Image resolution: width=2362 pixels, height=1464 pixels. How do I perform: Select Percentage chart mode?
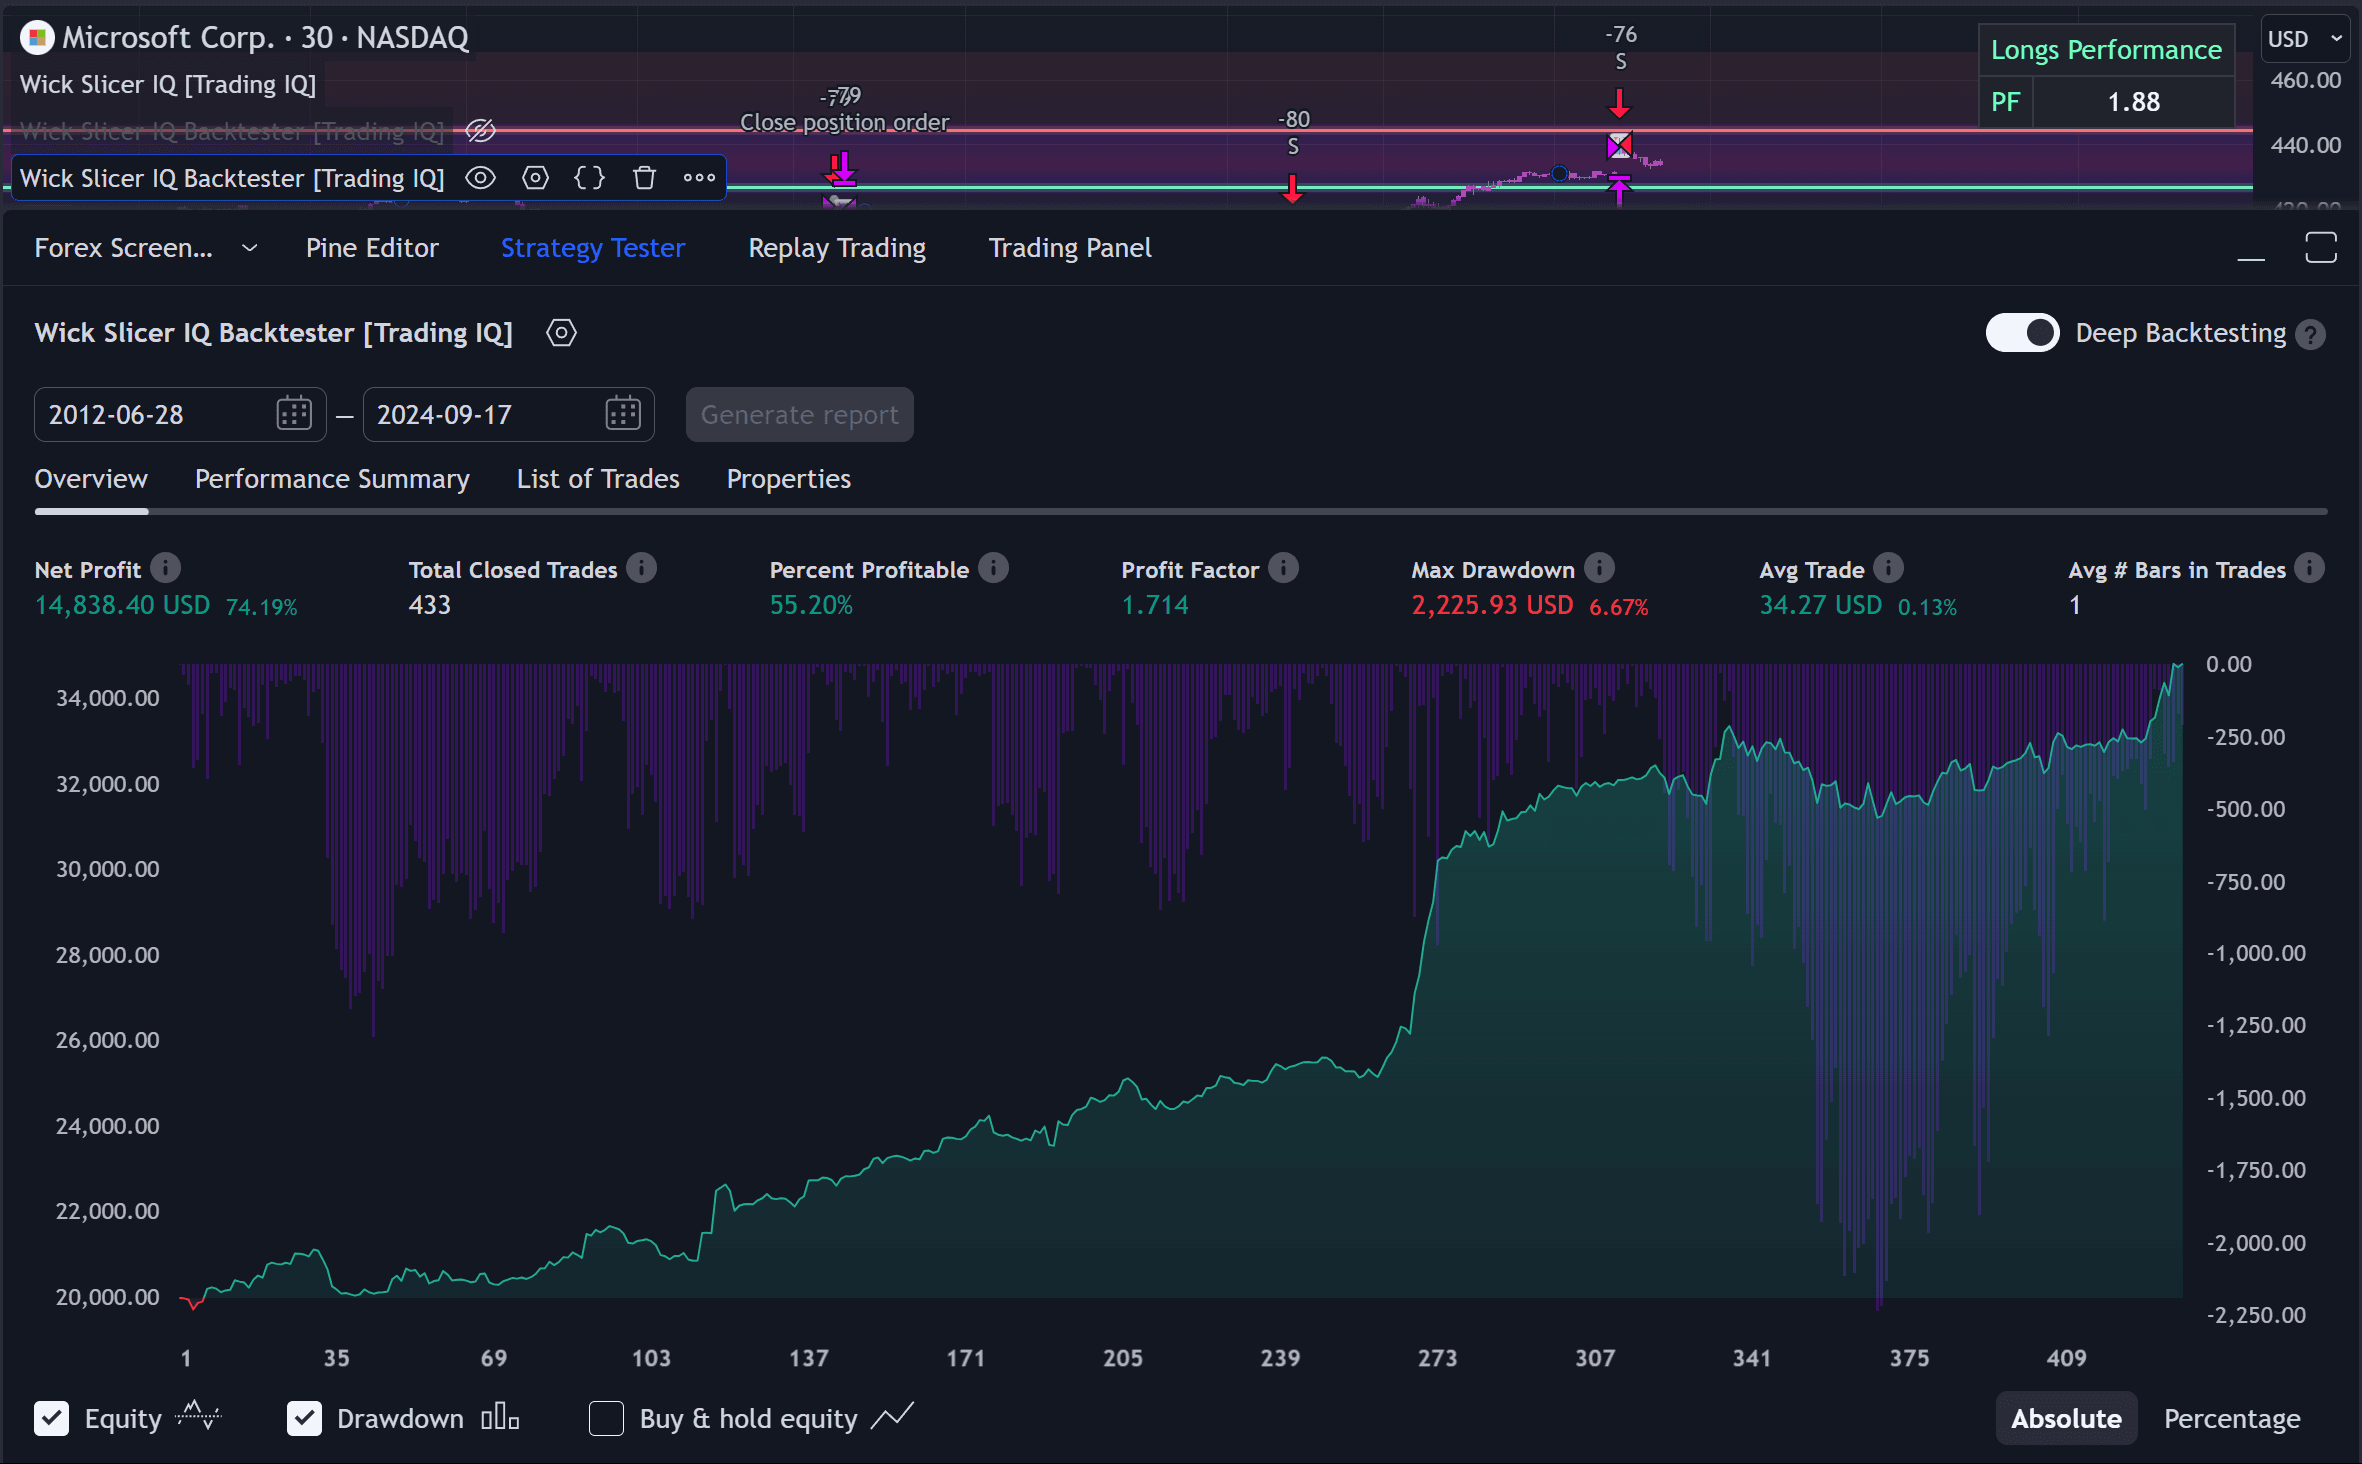point(2232,1418)
